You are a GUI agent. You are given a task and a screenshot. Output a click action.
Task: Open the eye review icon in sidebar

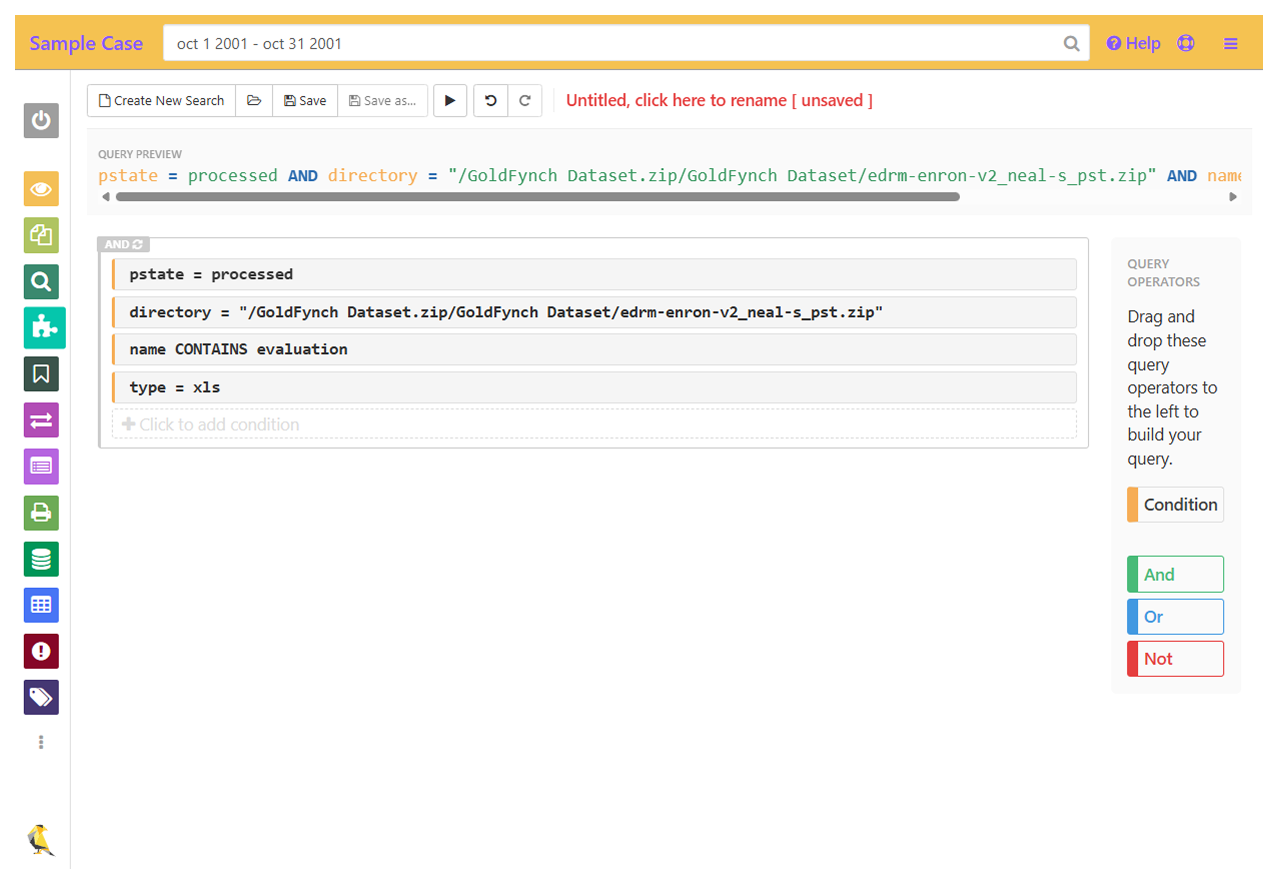(41, 189)
